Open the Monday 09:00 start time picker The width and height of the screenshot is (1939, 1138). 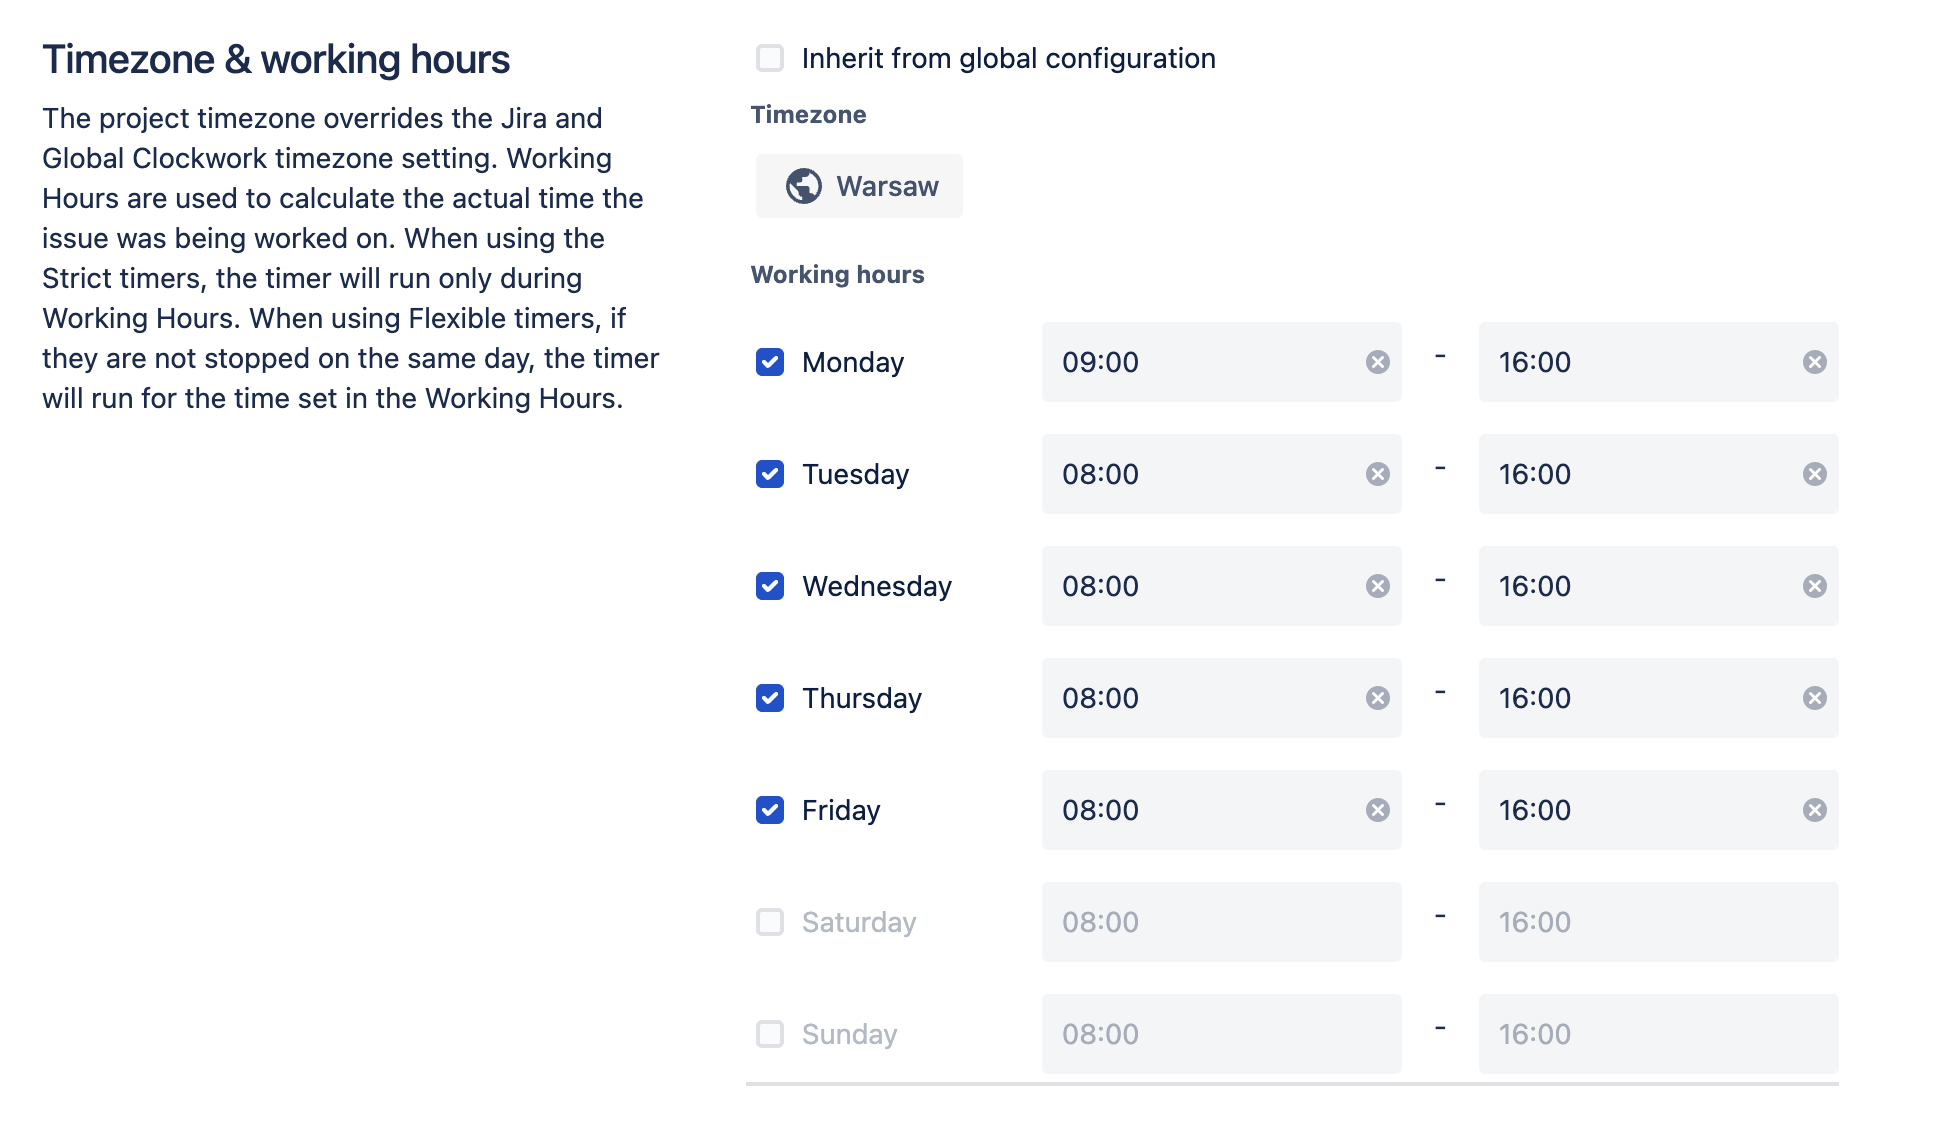[x=1200, y=362]
